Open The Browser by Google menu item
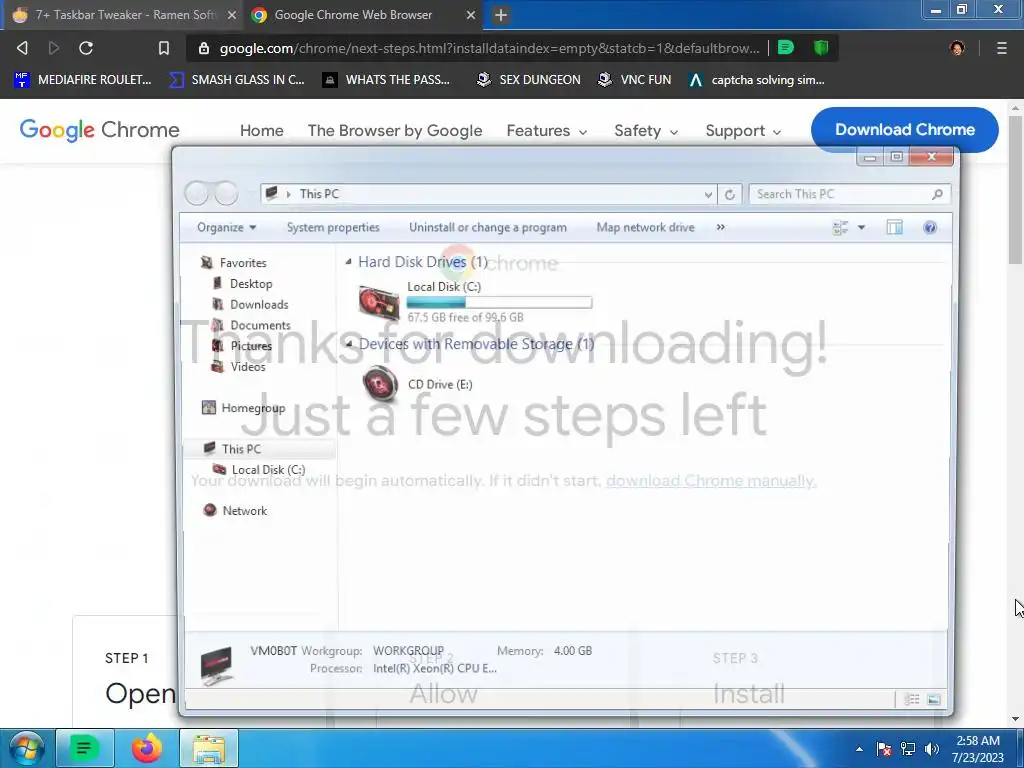Image resolution: width=1024 pixels, height=768 pixels. [x=394, y=131]
